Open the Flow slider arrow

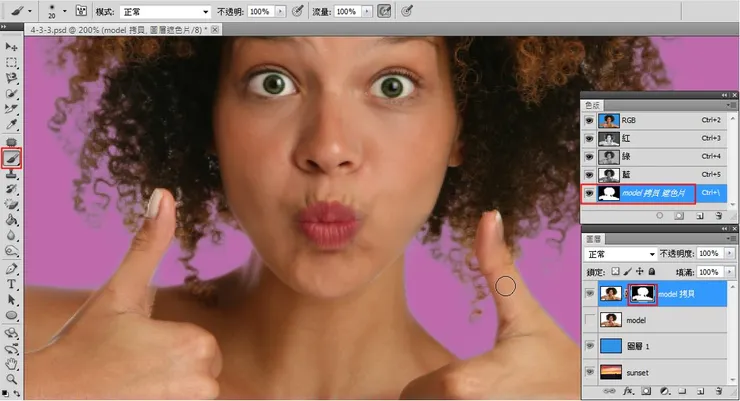(x=367, y=11)
